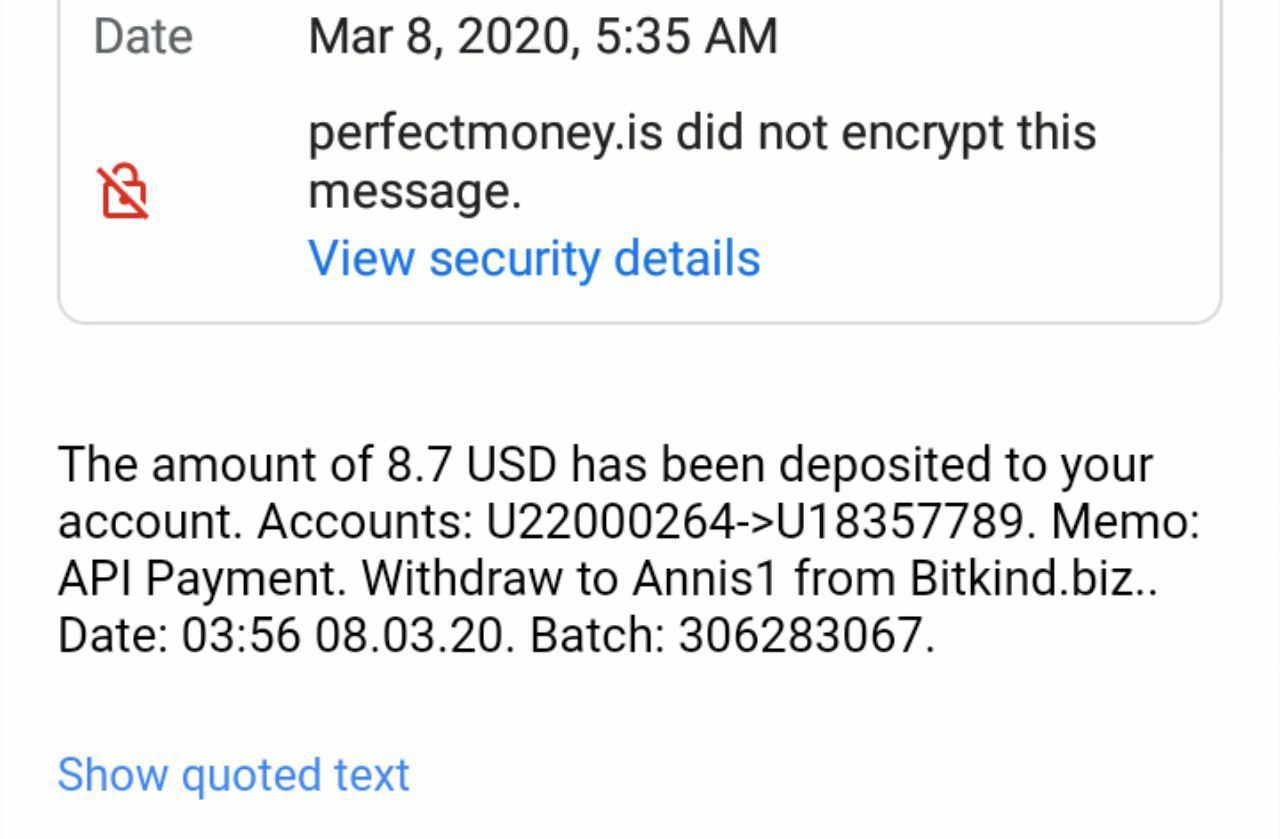Click the Bitkind.biz text in message
Image resolution: width=1280 pixels, height=839 pixels.
coord(1033,577)
